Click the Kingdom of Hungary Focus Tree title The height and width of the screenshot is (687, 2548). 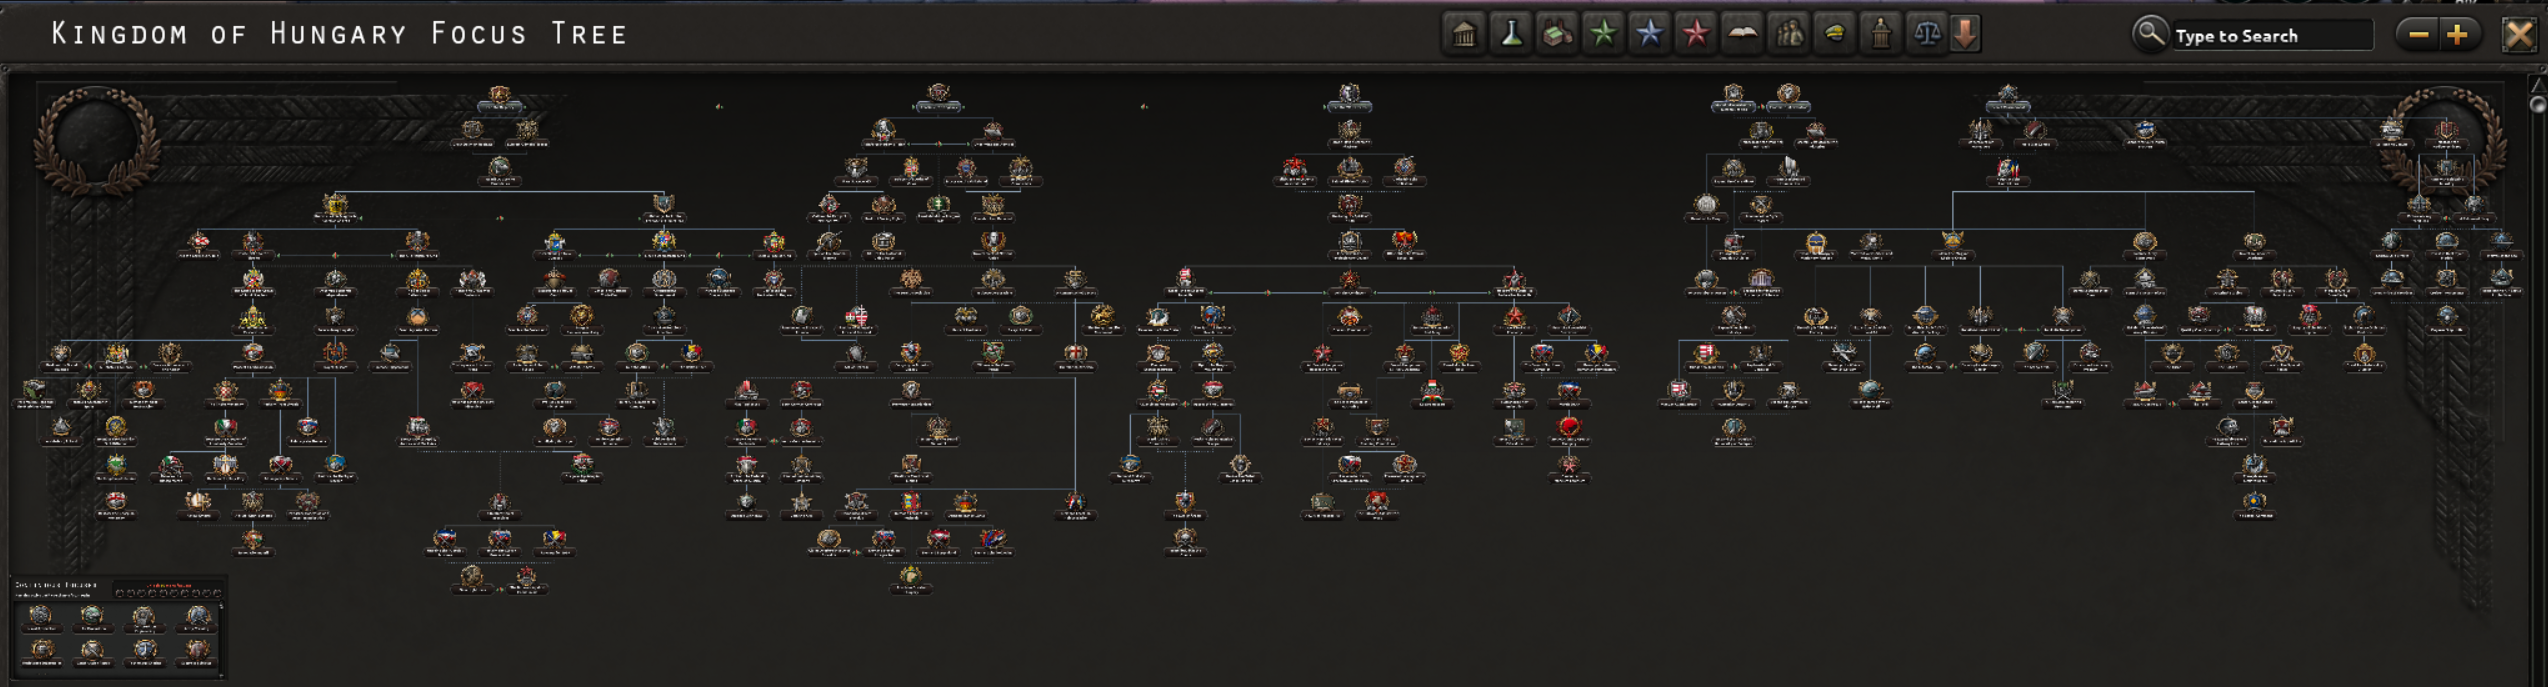[x=340, y=34]
